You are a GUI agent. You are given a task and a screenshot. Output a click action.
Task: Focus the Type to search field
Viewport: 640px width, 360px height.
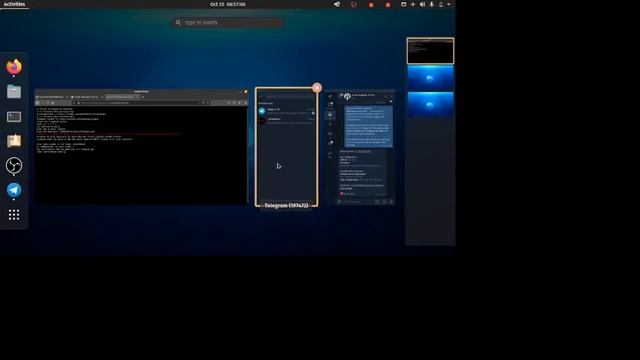tap(228, 22)
